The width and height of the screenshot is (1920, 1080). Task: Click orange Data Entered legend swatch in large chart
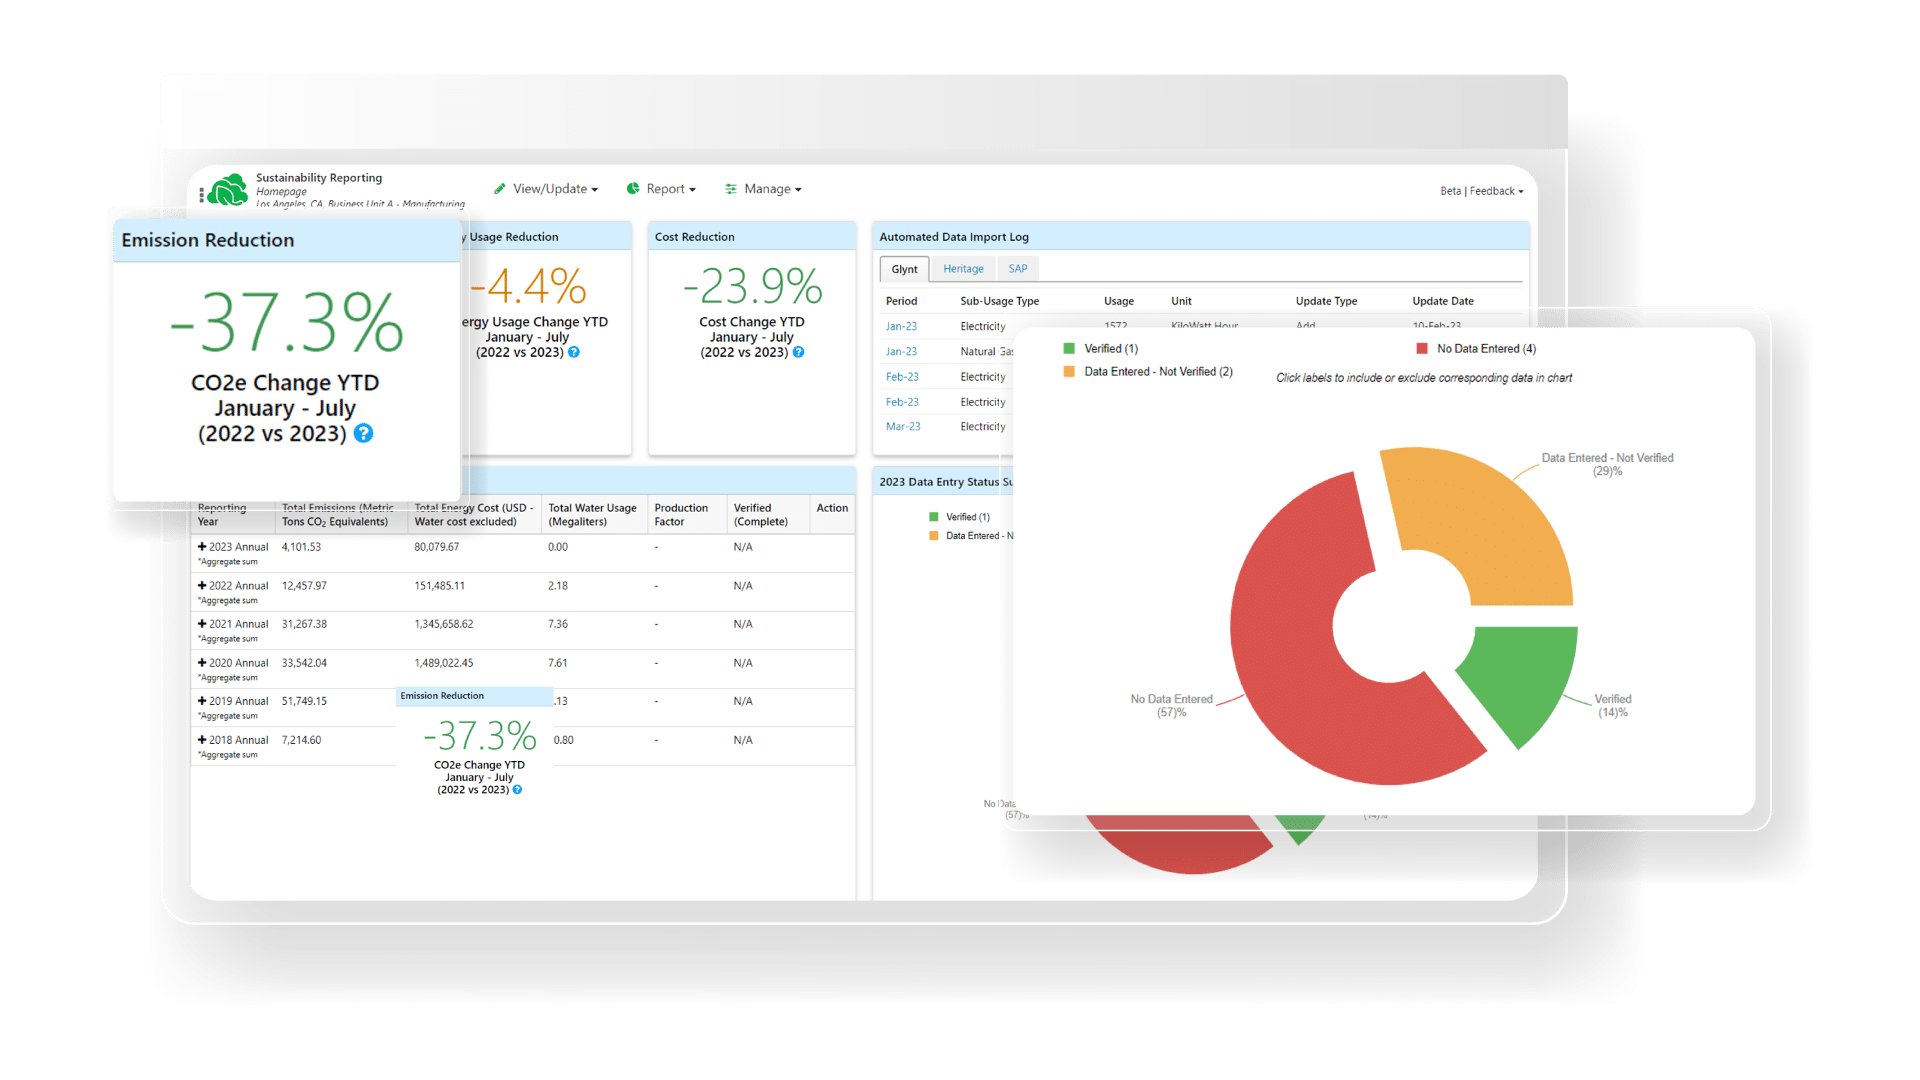pos(1069,372)
